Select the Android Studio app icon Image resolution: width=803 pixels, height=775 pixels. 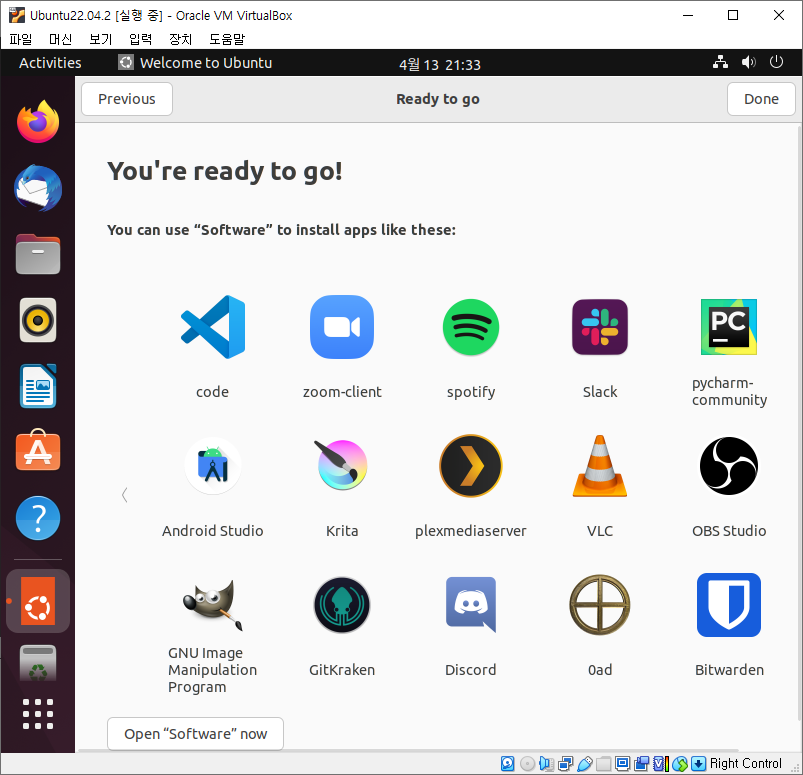[213, 466]
